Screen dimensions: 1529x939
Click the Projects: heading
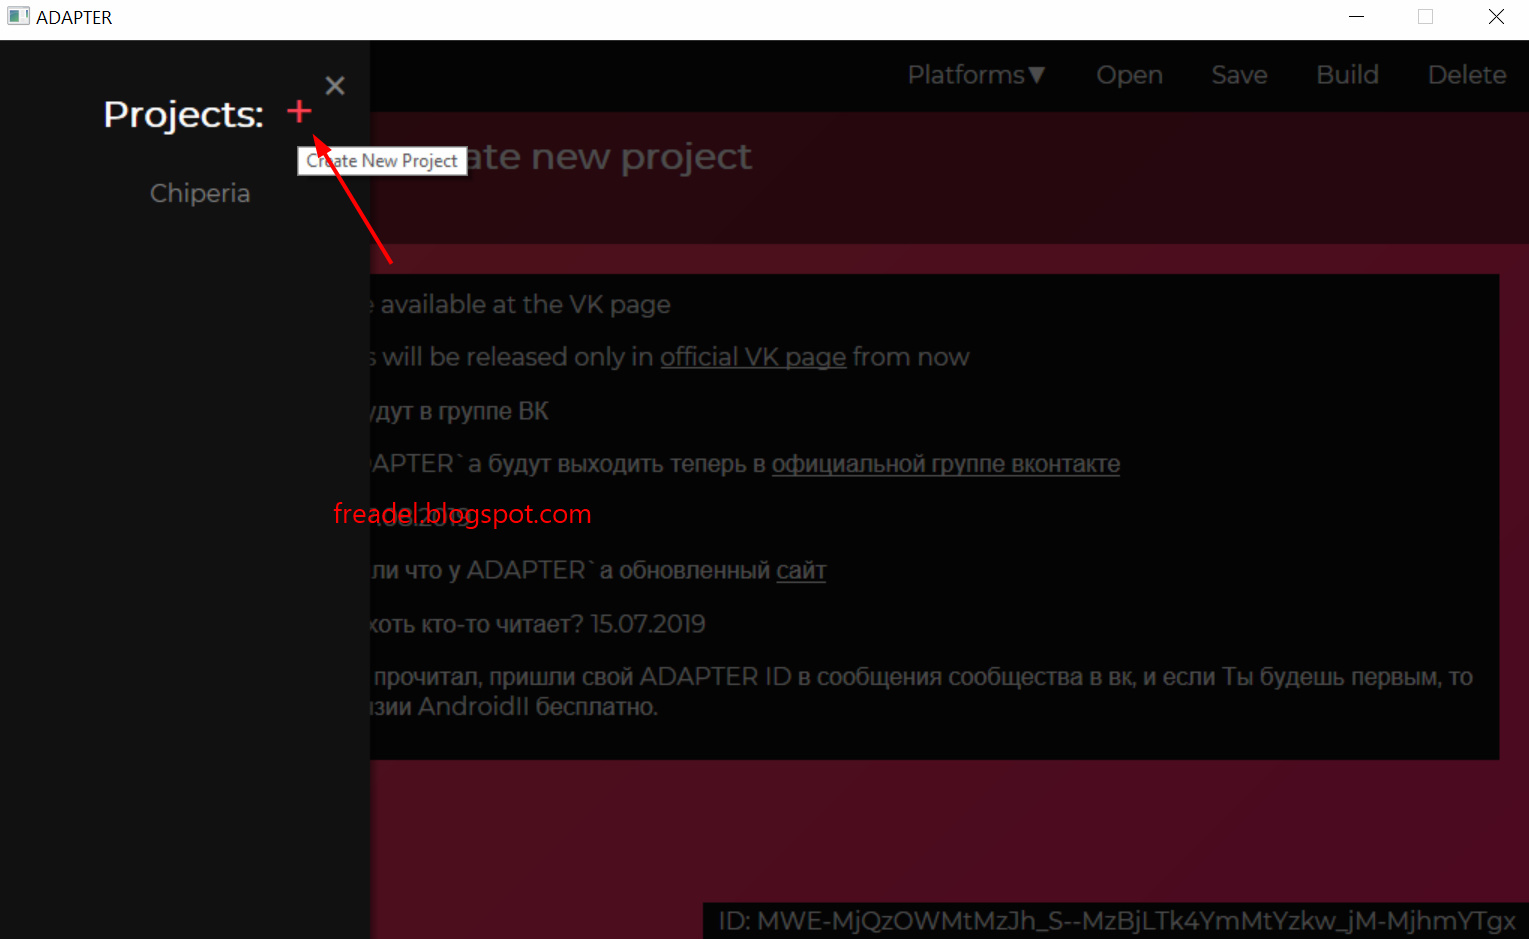[x=183, y=114]
